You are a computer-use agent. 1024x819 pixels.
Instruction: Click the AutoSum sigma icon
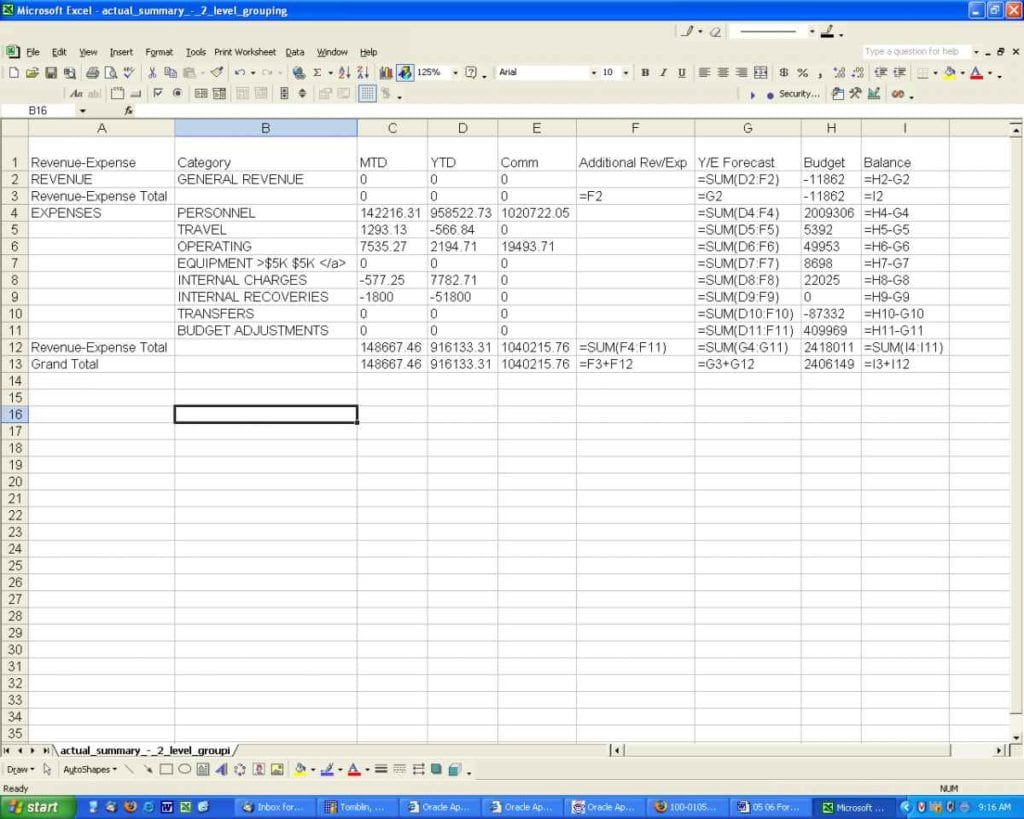click(x=317, y=73)
